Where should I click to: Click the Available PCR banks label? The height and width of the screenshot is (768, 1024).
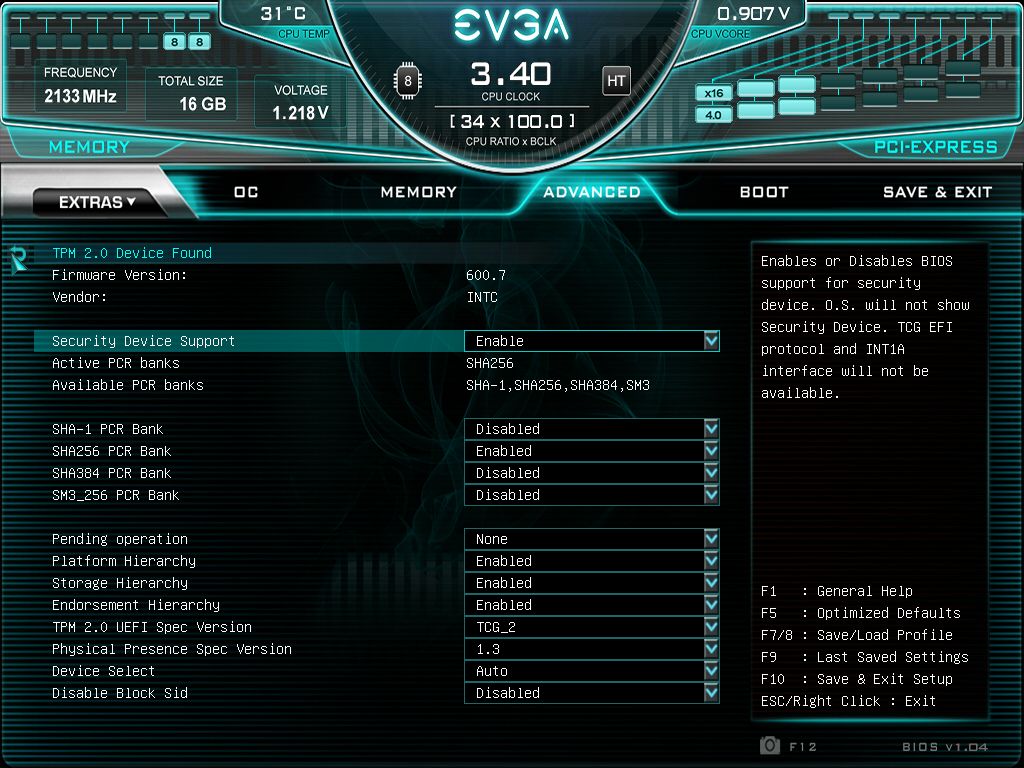click(127, 385)
